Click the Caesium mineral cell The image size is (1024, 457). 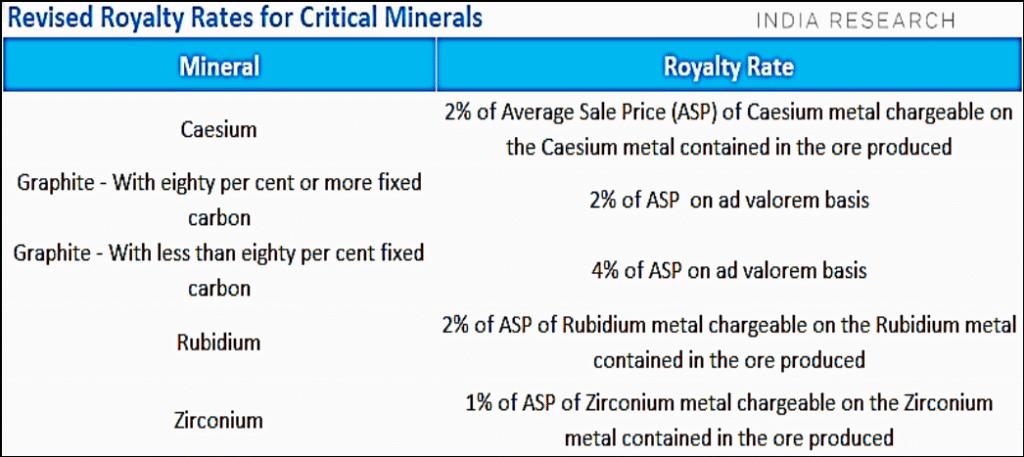[219, 129]
